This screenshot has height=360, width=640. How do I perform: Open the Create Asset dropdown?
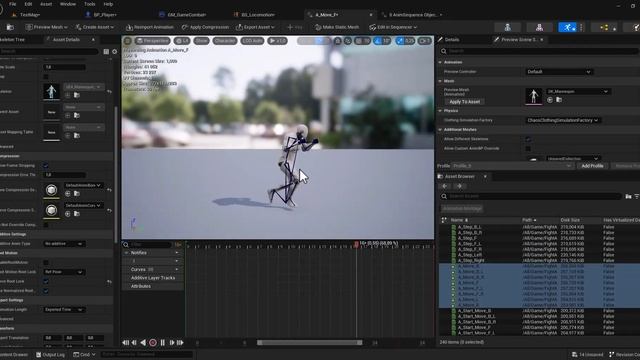(x=95, y=27)
